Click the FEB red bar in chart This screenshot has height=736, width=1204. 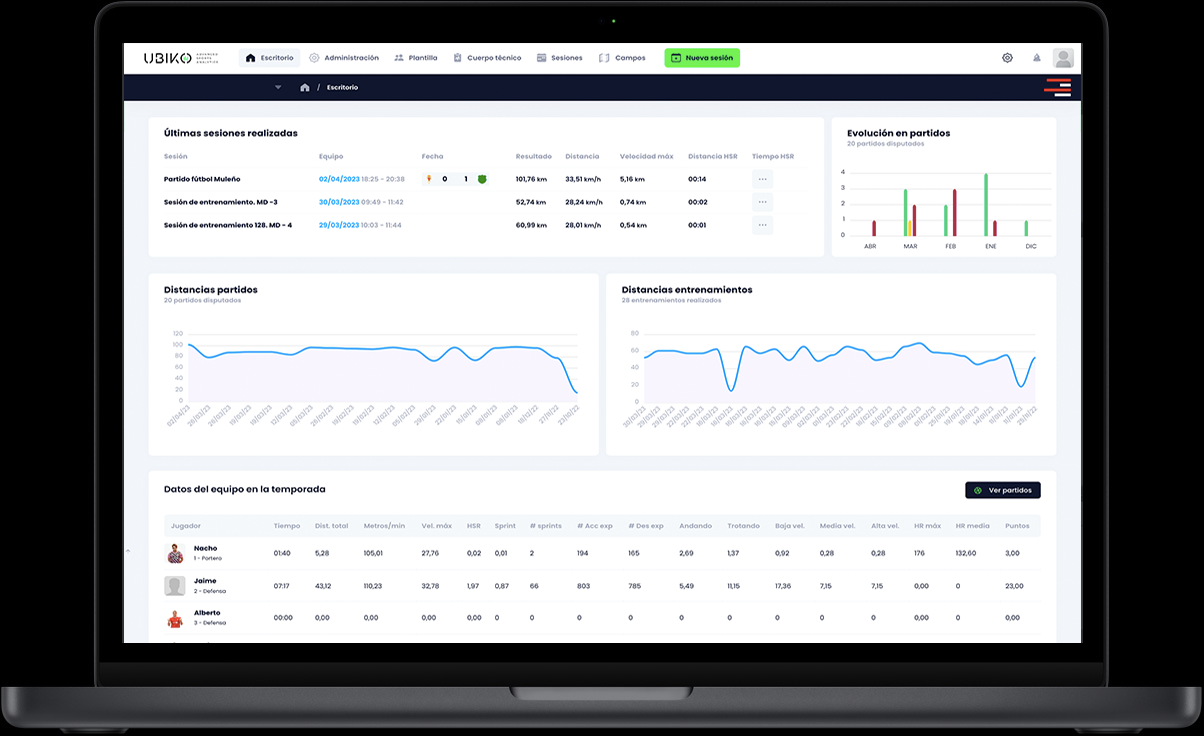pyautogui.click(x=954, y=213)
